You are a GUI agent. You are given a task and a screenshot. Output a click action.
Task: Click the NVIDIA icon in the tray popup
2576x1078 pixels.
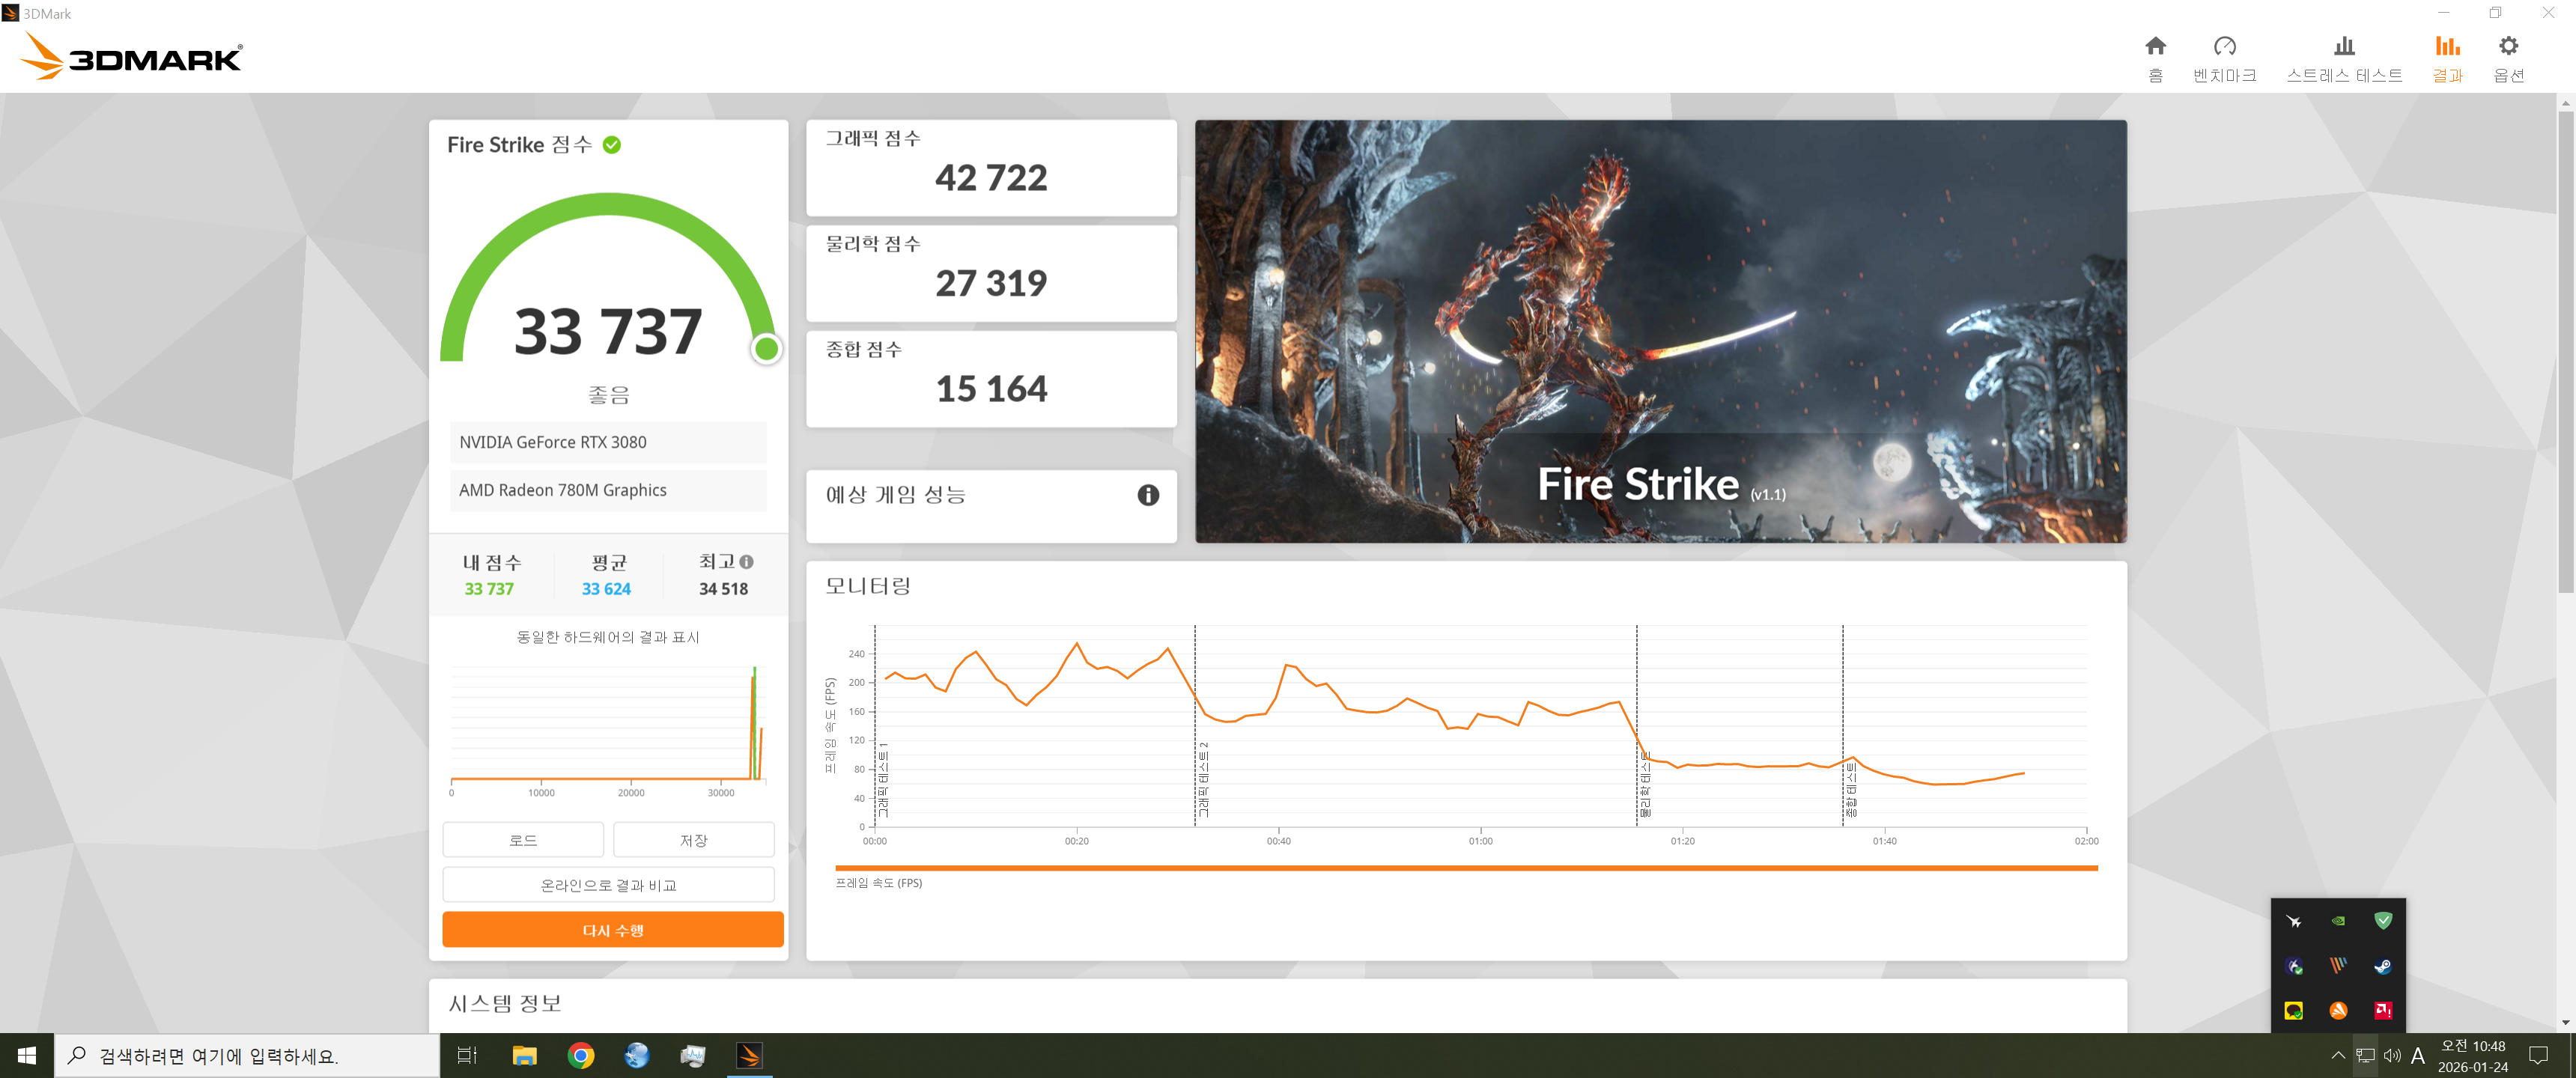point(2338,921)
